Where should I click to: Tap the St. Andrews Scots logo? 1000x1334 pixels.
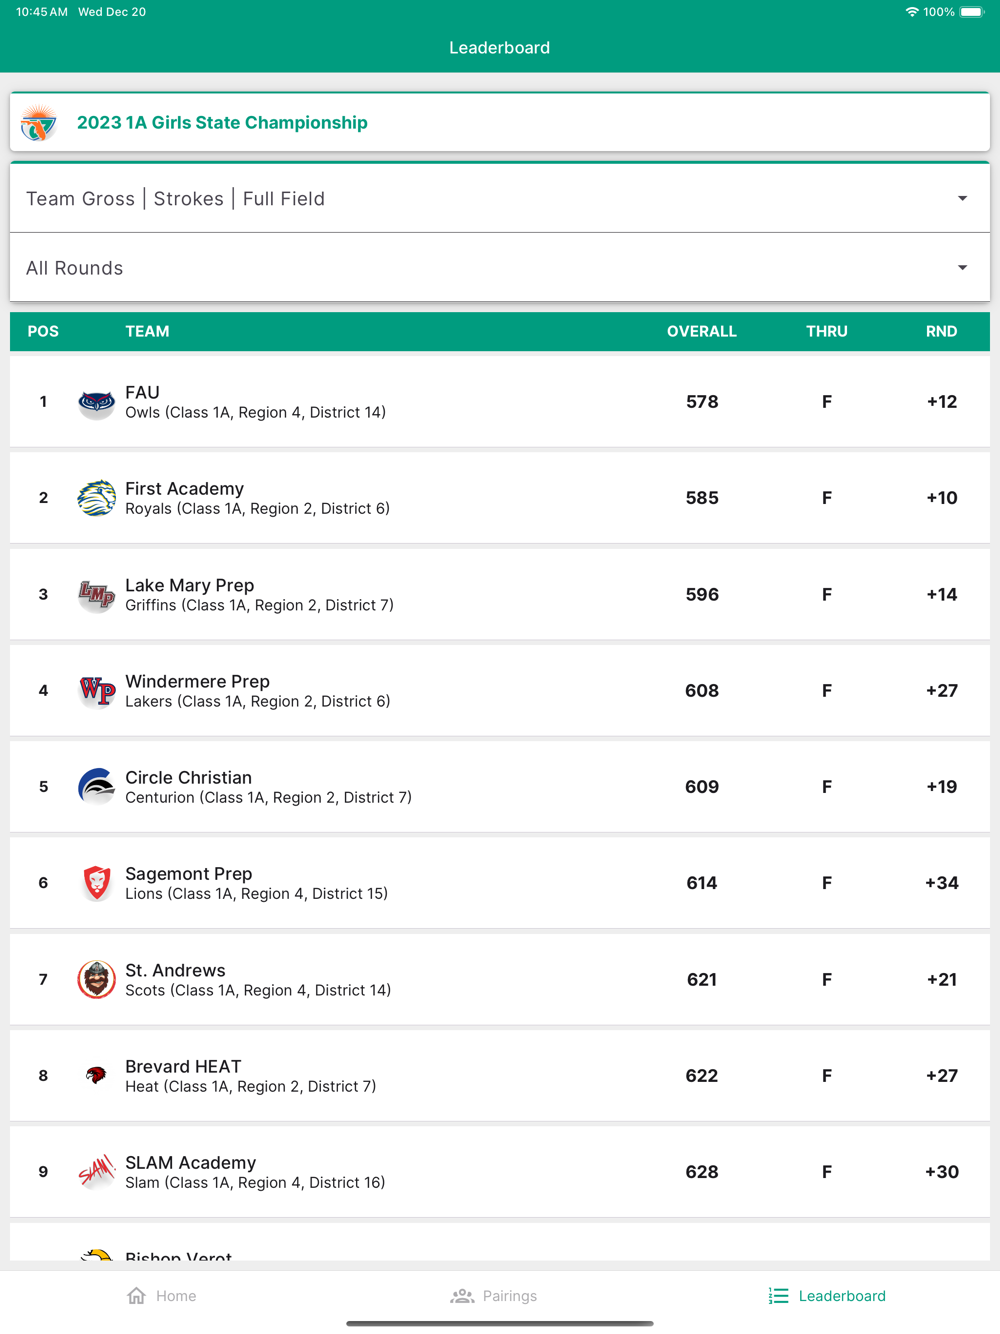[x=96, y=980]
